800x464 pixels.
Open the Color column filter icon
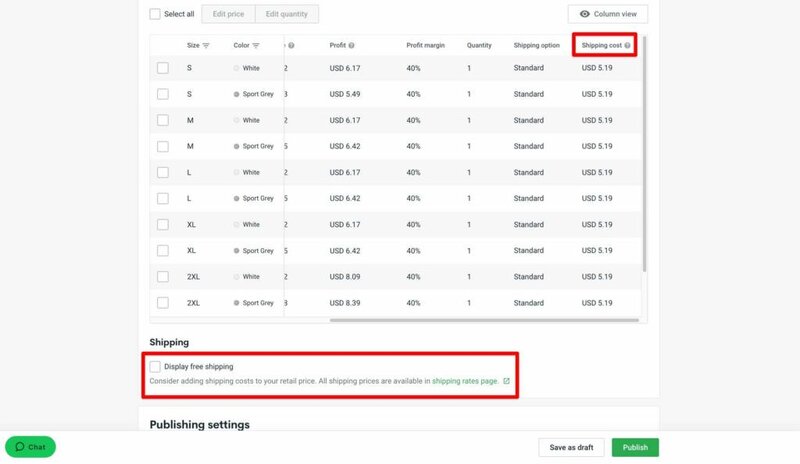[256, 45]
